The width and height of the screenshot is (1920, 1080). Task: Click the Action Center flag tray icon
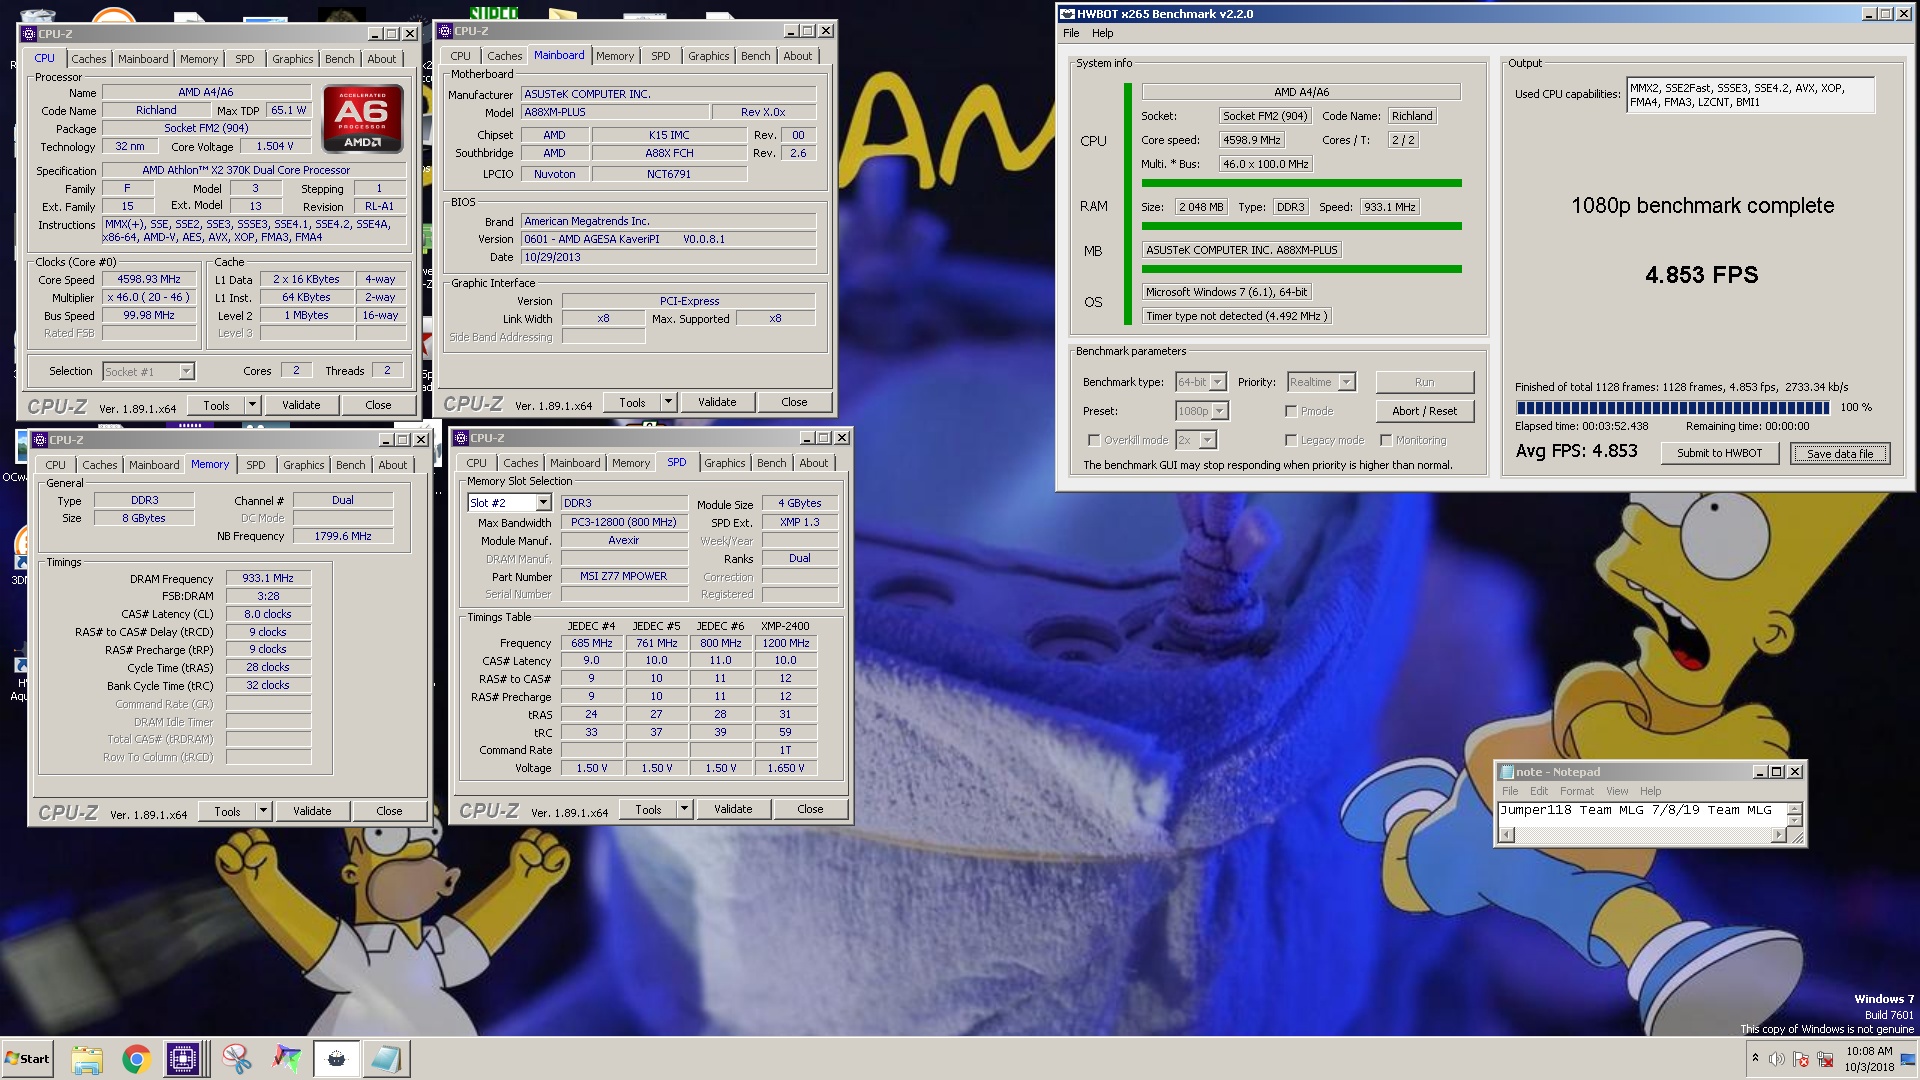[1801, 1059]
